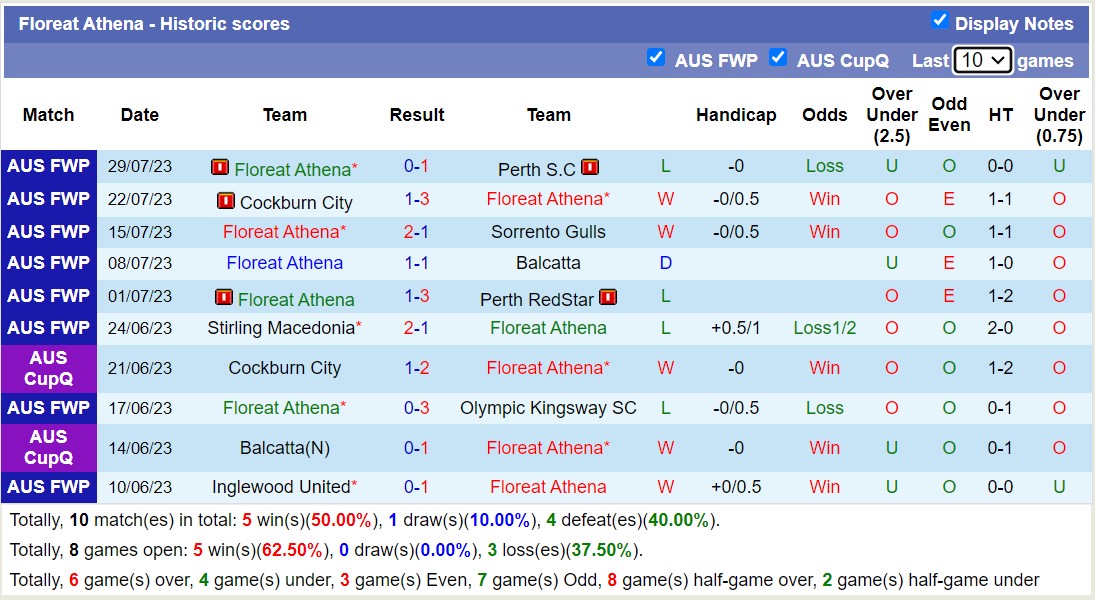Disable the AUS FWP filter checkbox
This screenshot has width=1095, height=600.
click(x=657, y=59)
